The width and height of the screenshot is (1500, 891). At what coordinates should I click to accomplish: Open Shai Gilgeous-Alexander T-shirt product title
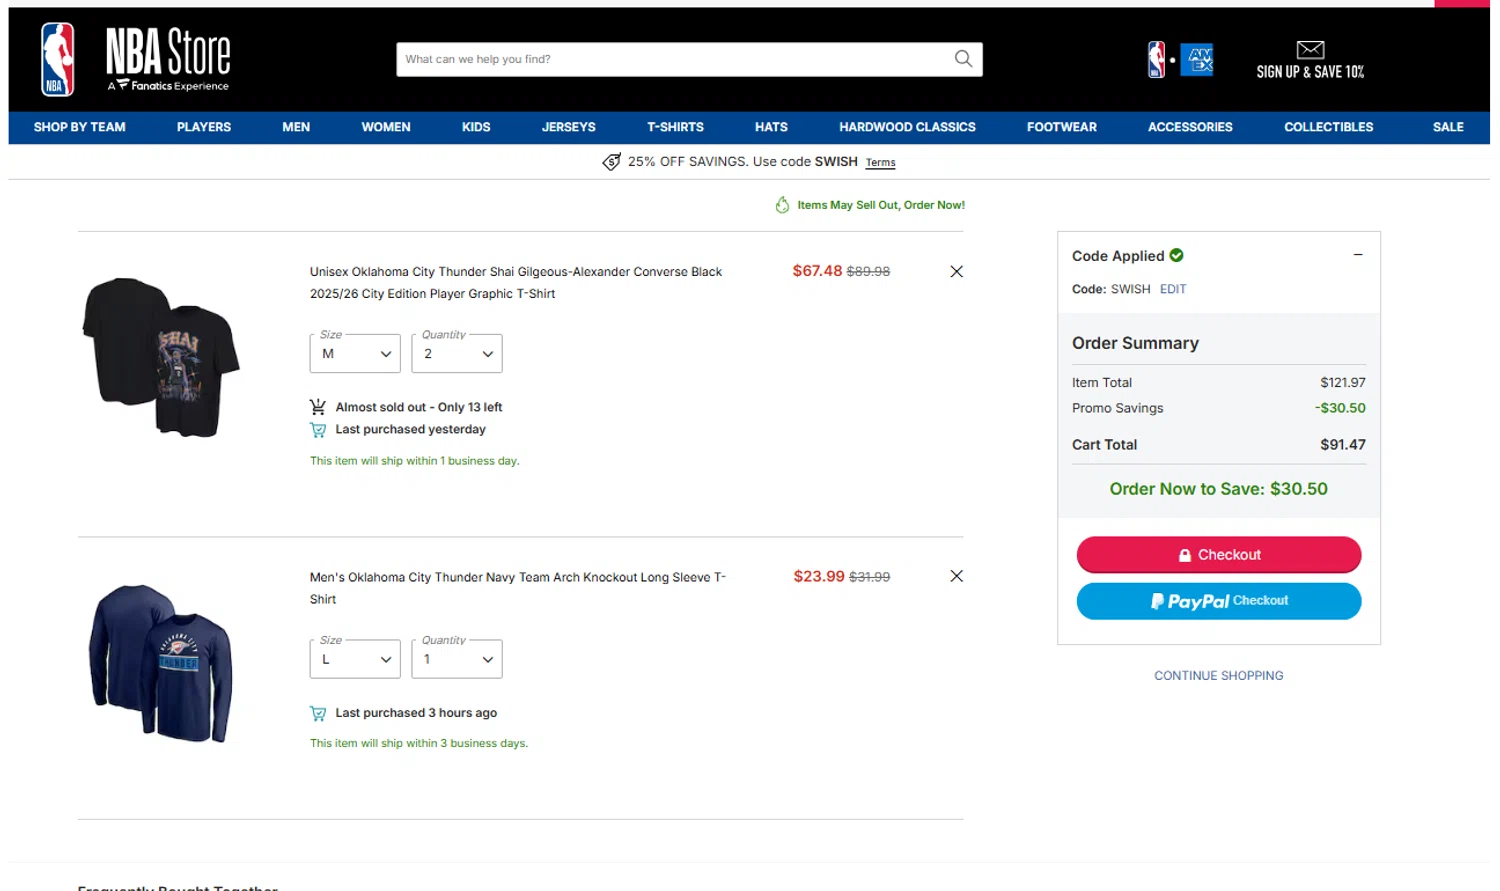pyautogui.click(x=516, y=282)
